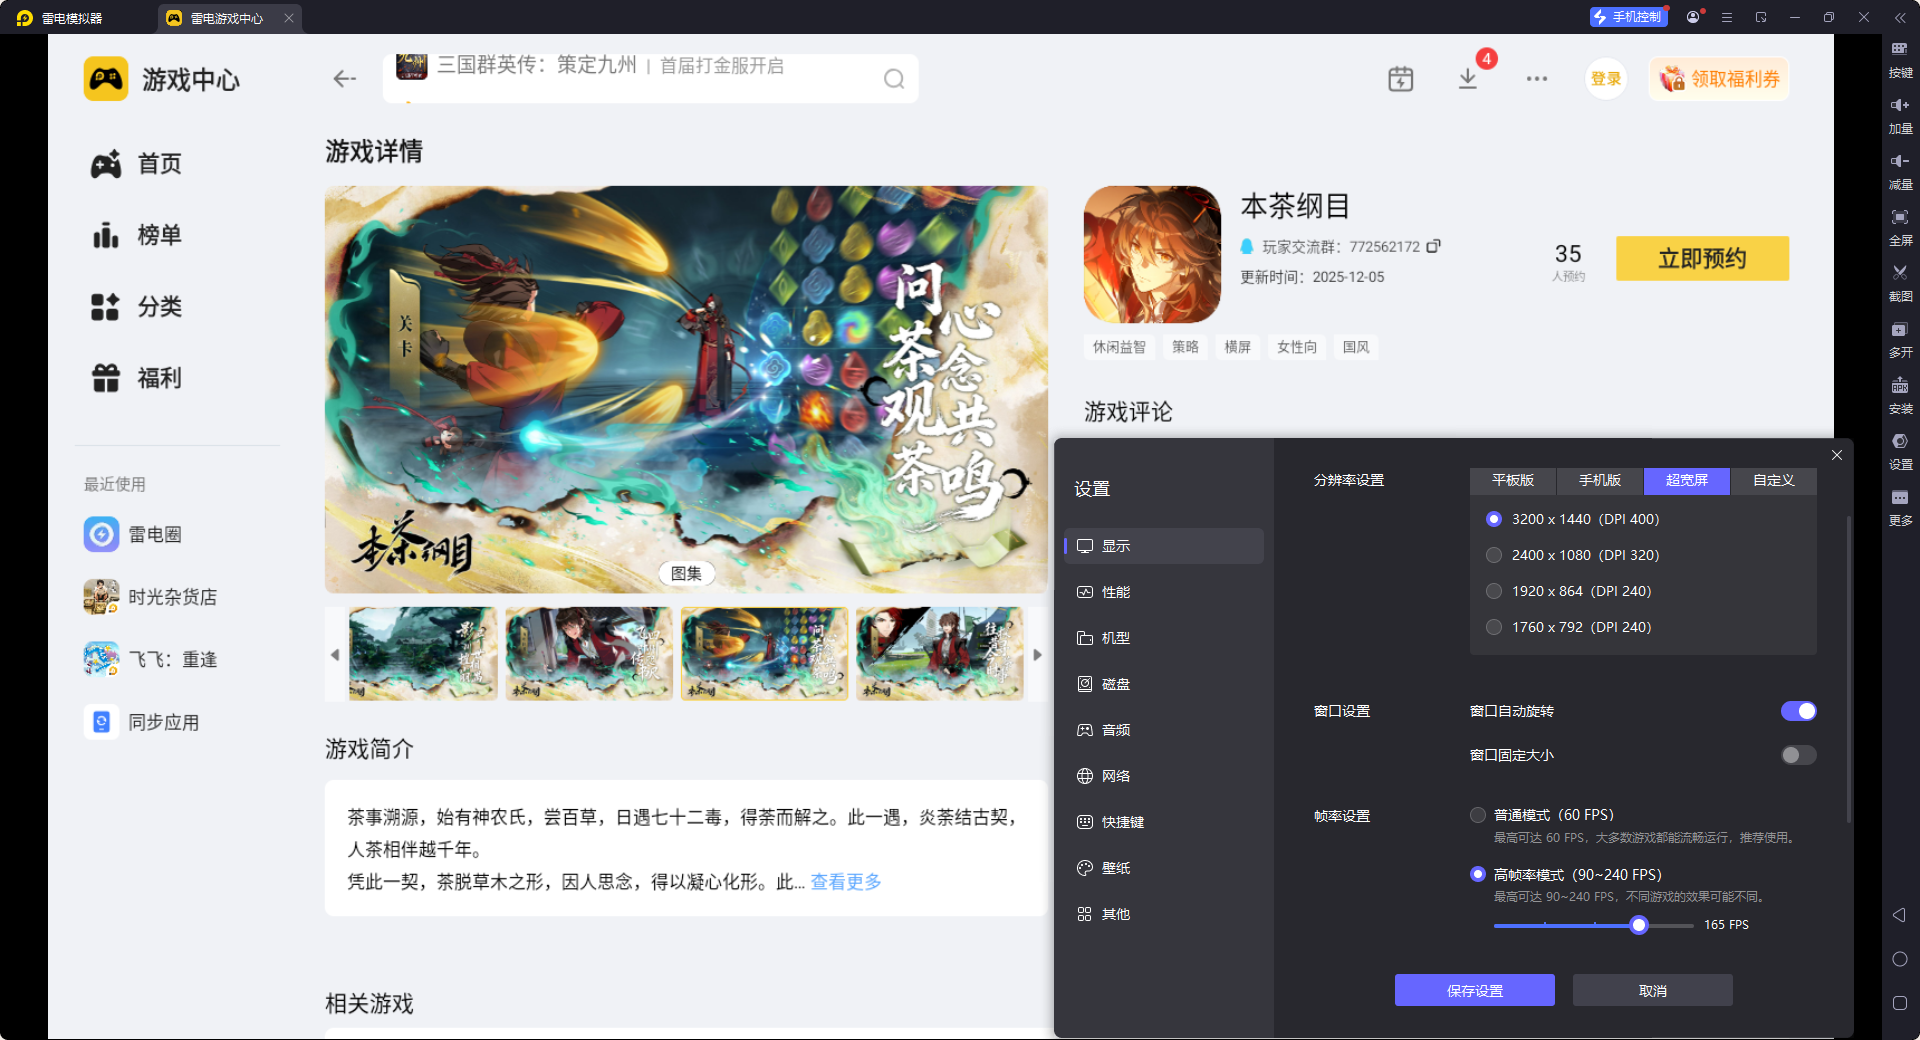The height and width of the screenshot is (1040, 1920).
Task: Go to 首页 in game center sidebar
Action: (137, 164)
